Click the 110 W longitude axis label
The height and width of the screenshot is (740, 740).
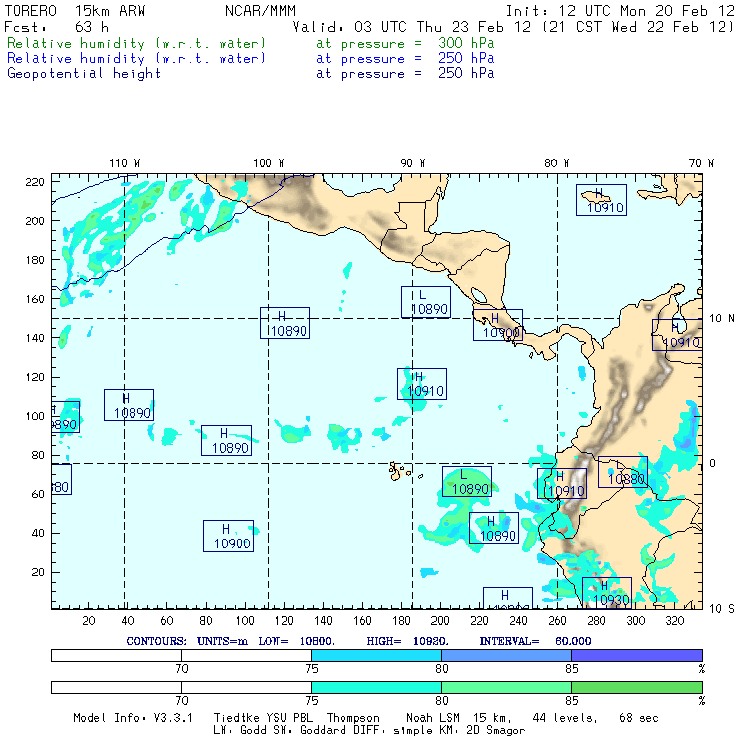pos(124,162)
